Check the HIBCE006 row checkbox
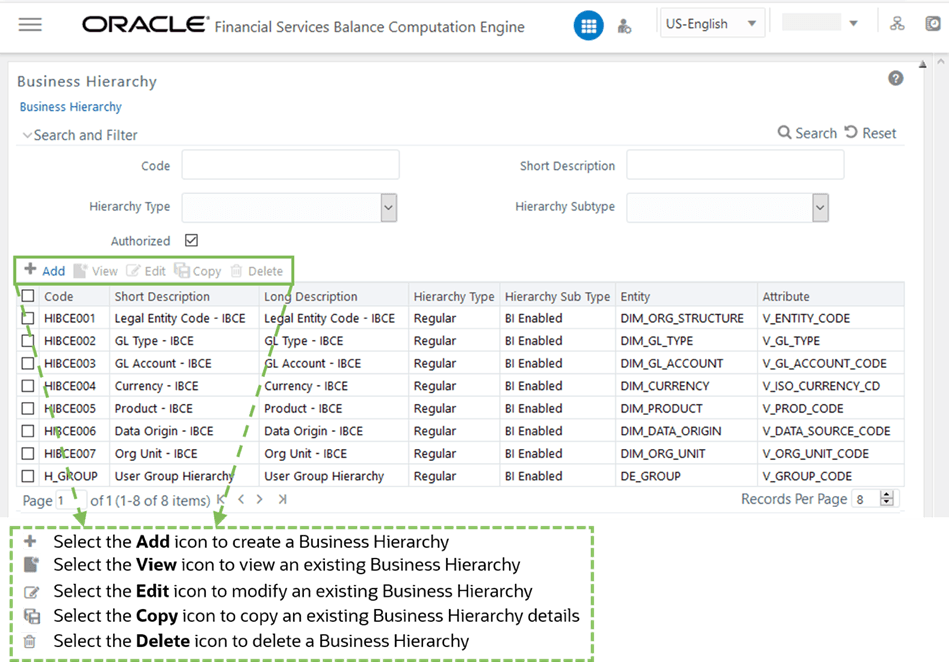 (28, 431)
